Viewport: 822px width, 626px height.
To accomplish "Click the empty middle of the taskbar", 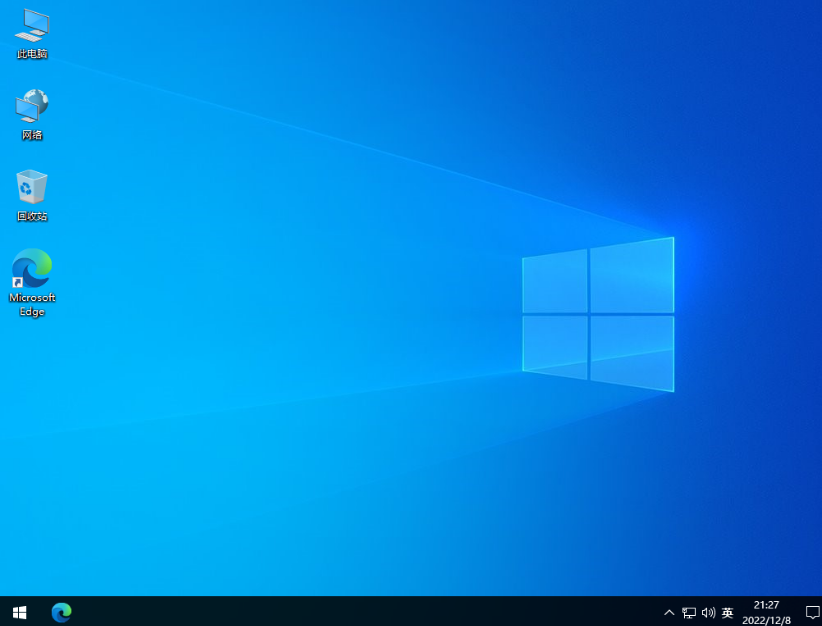I will pos(350,612).
